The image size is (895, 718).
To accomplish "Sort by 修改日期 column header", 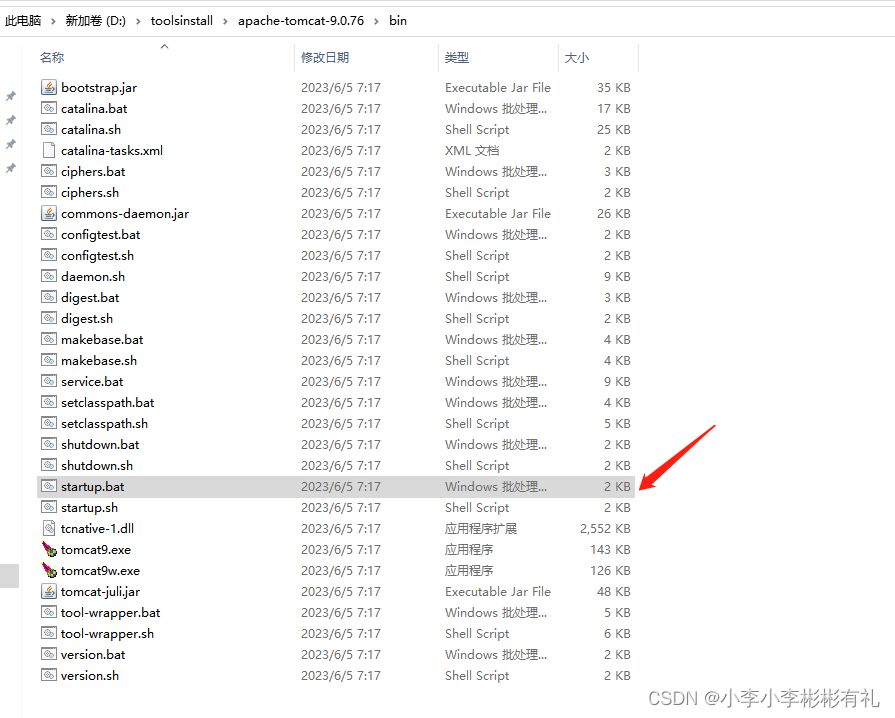I will click(325, 58).
